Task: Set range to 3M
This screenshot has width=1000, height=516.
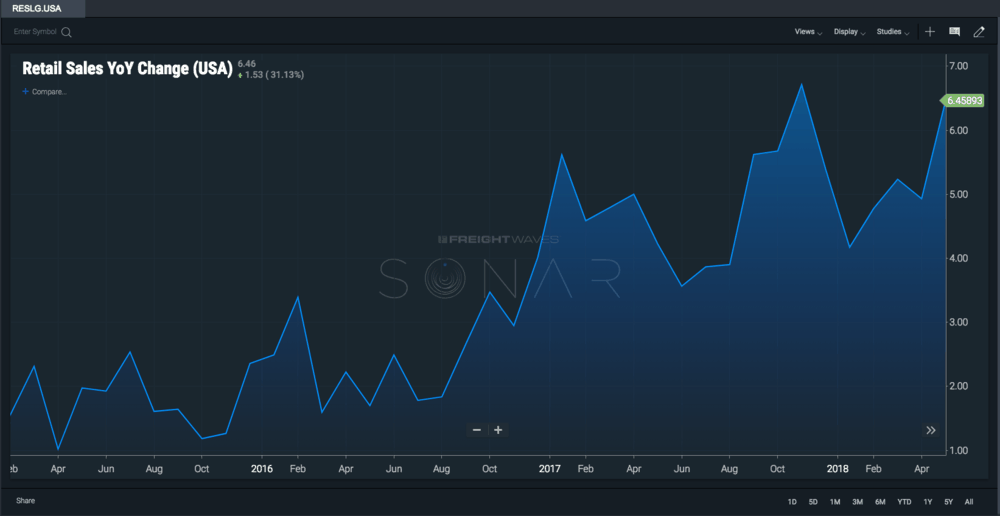Action: pyautogui.click(x=858, y=502)
